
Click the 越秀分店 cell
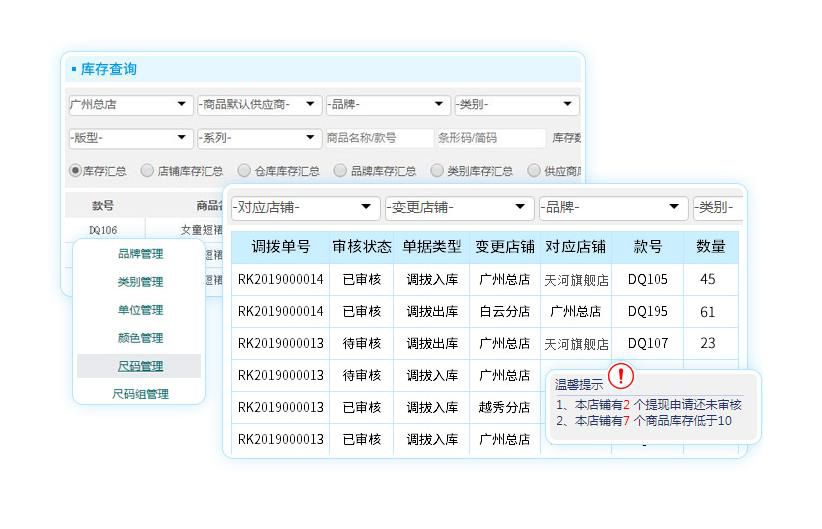coord(505,407)
